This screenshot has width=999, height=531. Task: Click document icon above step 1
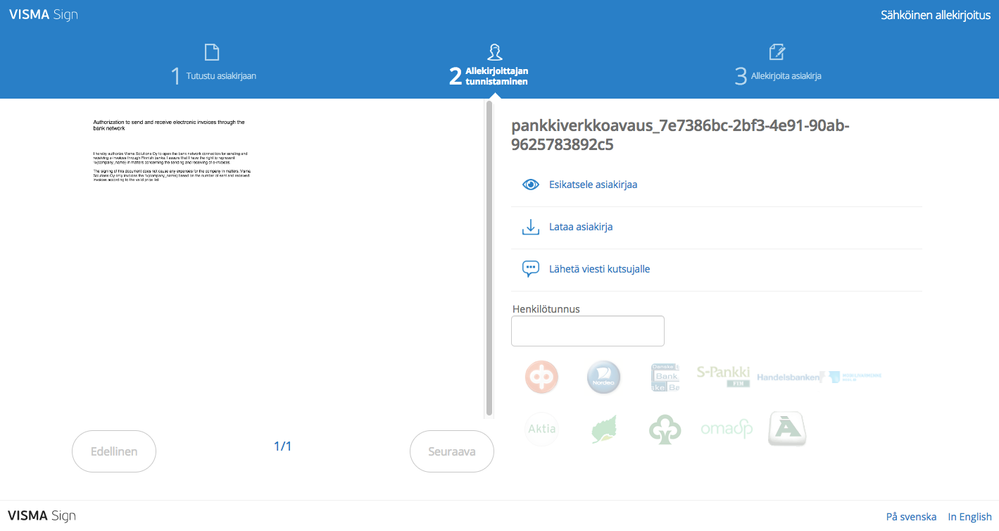tap(212, 52)
